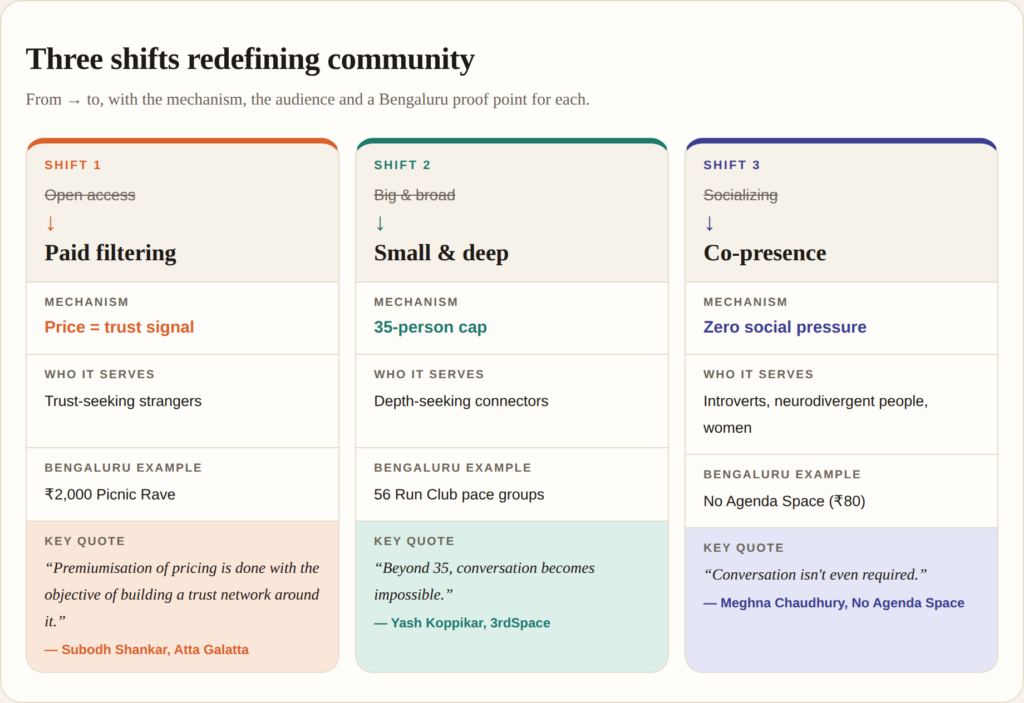
Task: Select "56 Run Club pace groups" example
Action: click(459, 495)
